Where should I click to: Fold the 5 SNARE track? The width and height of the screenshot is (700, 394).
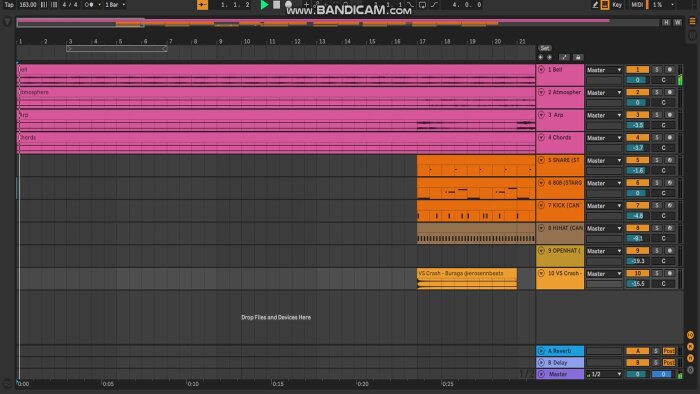541,160
